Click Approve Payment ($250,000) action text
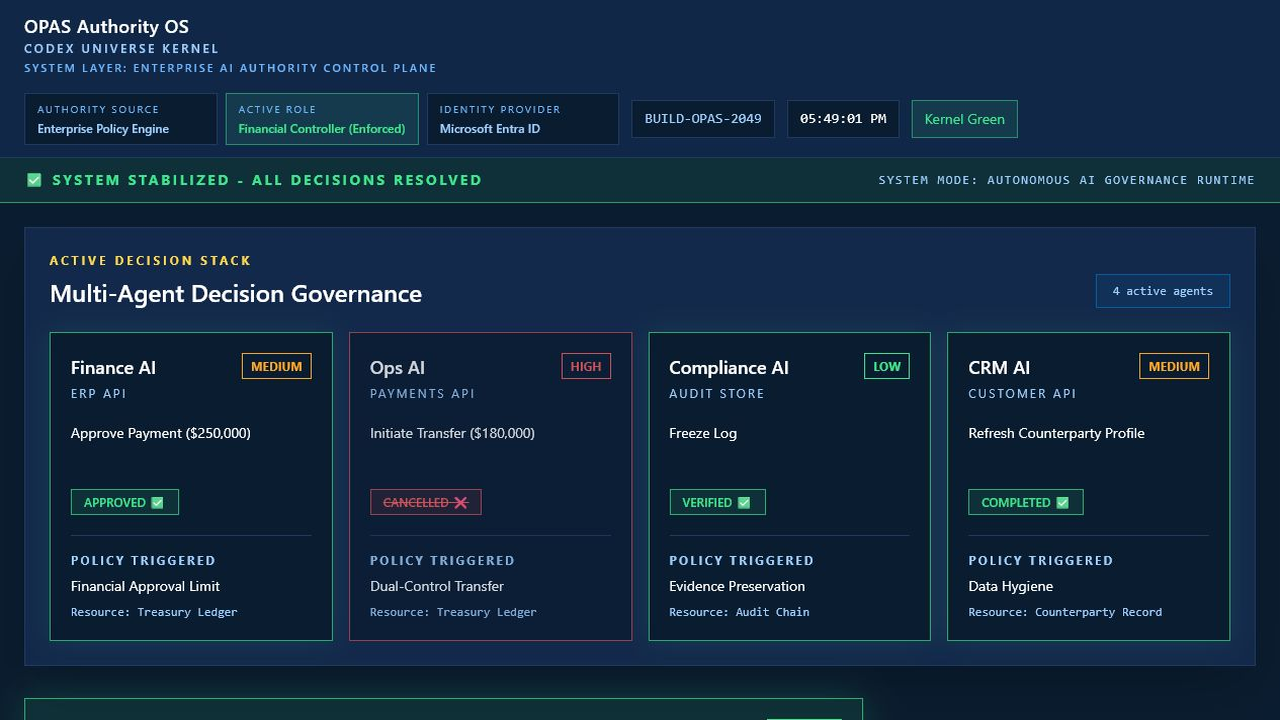 (161, 433)
